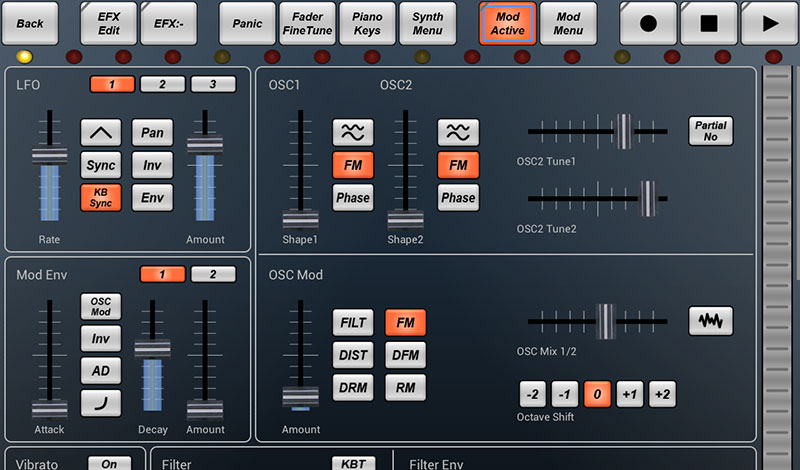Click the Mod Env Attack slider handle
The image size is (800, 470).
click(x=49, y=409)
